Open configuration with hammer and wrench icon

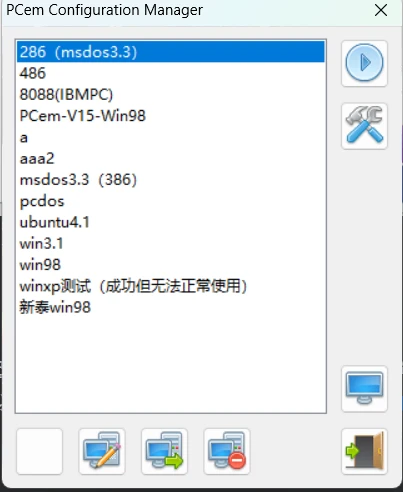[x=364, y=126]
